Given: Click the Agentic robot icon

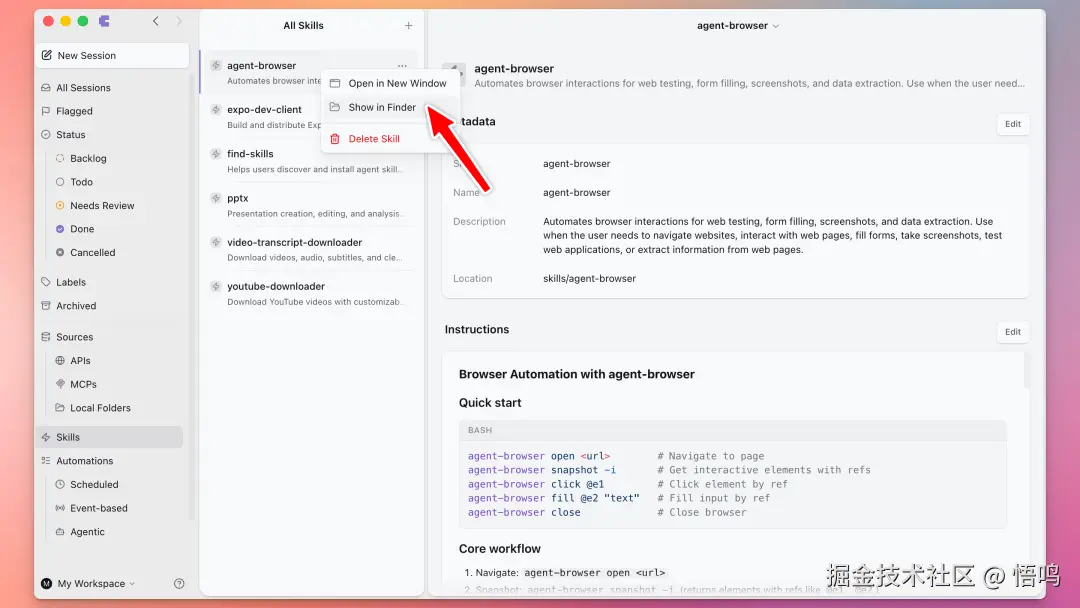Looking at the screenshot, I should click(60, 532).
